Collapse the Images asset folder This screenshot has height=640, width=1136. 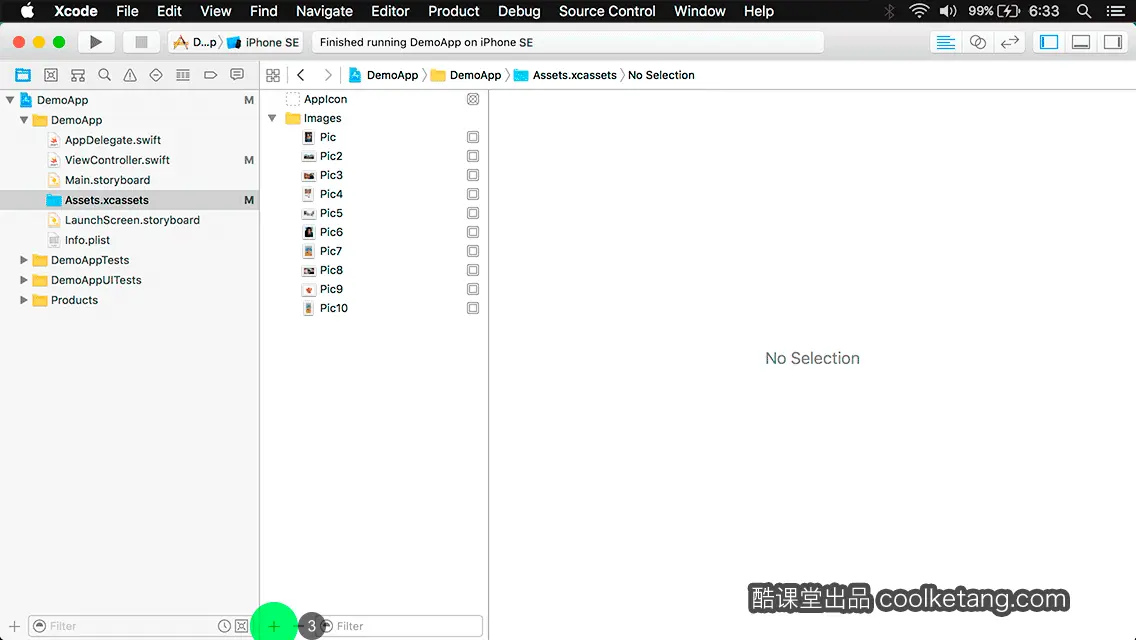point(272,117)
